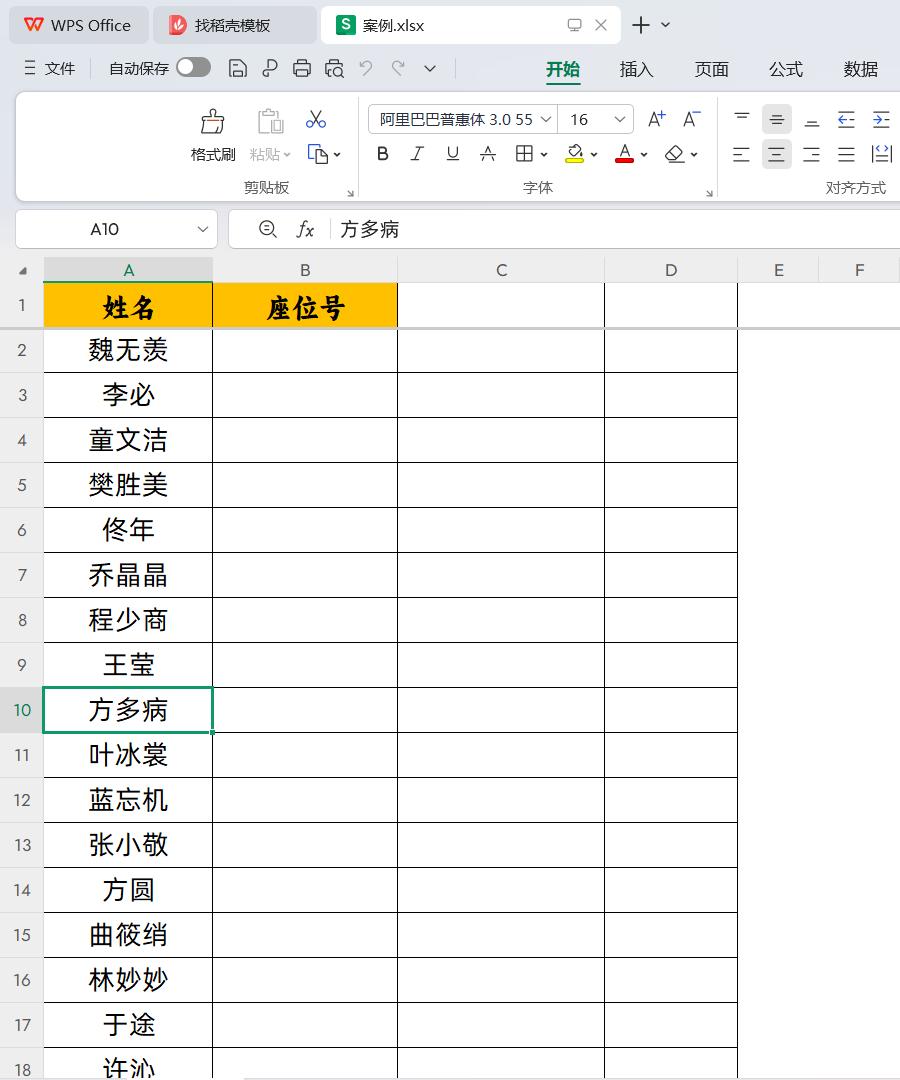Align cell text to the right
900x1080 pixels.
click(x=812, y=154)
